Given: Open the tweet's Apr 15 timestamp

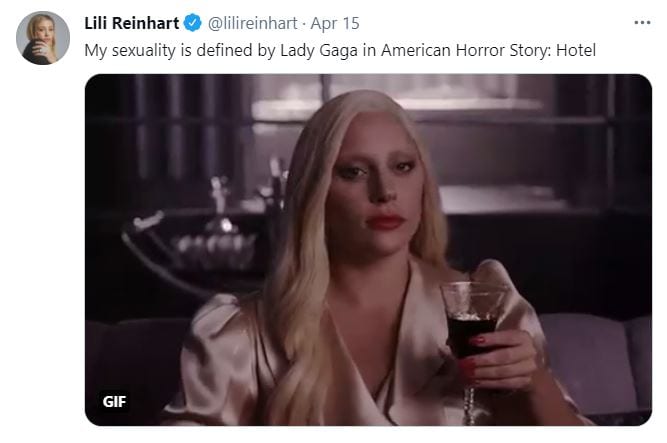Looking at the screenshot, I should click(335, 23).
